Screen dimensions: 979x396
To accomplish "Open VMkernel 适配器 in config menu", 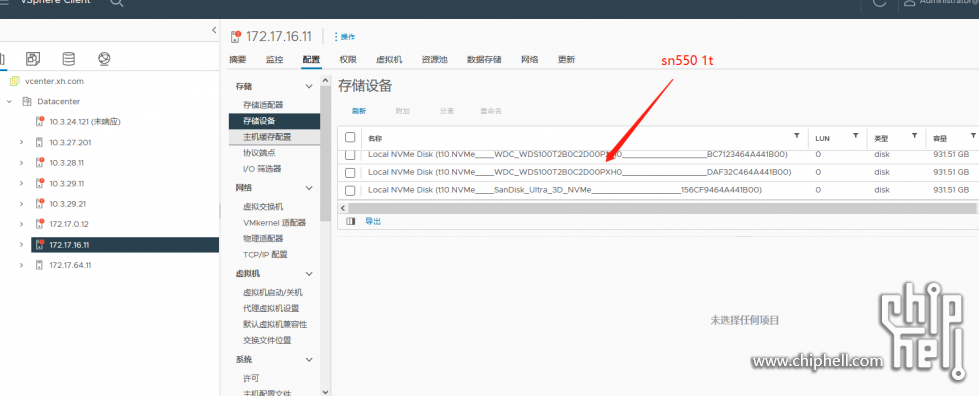I will click(x=274, y=222).
